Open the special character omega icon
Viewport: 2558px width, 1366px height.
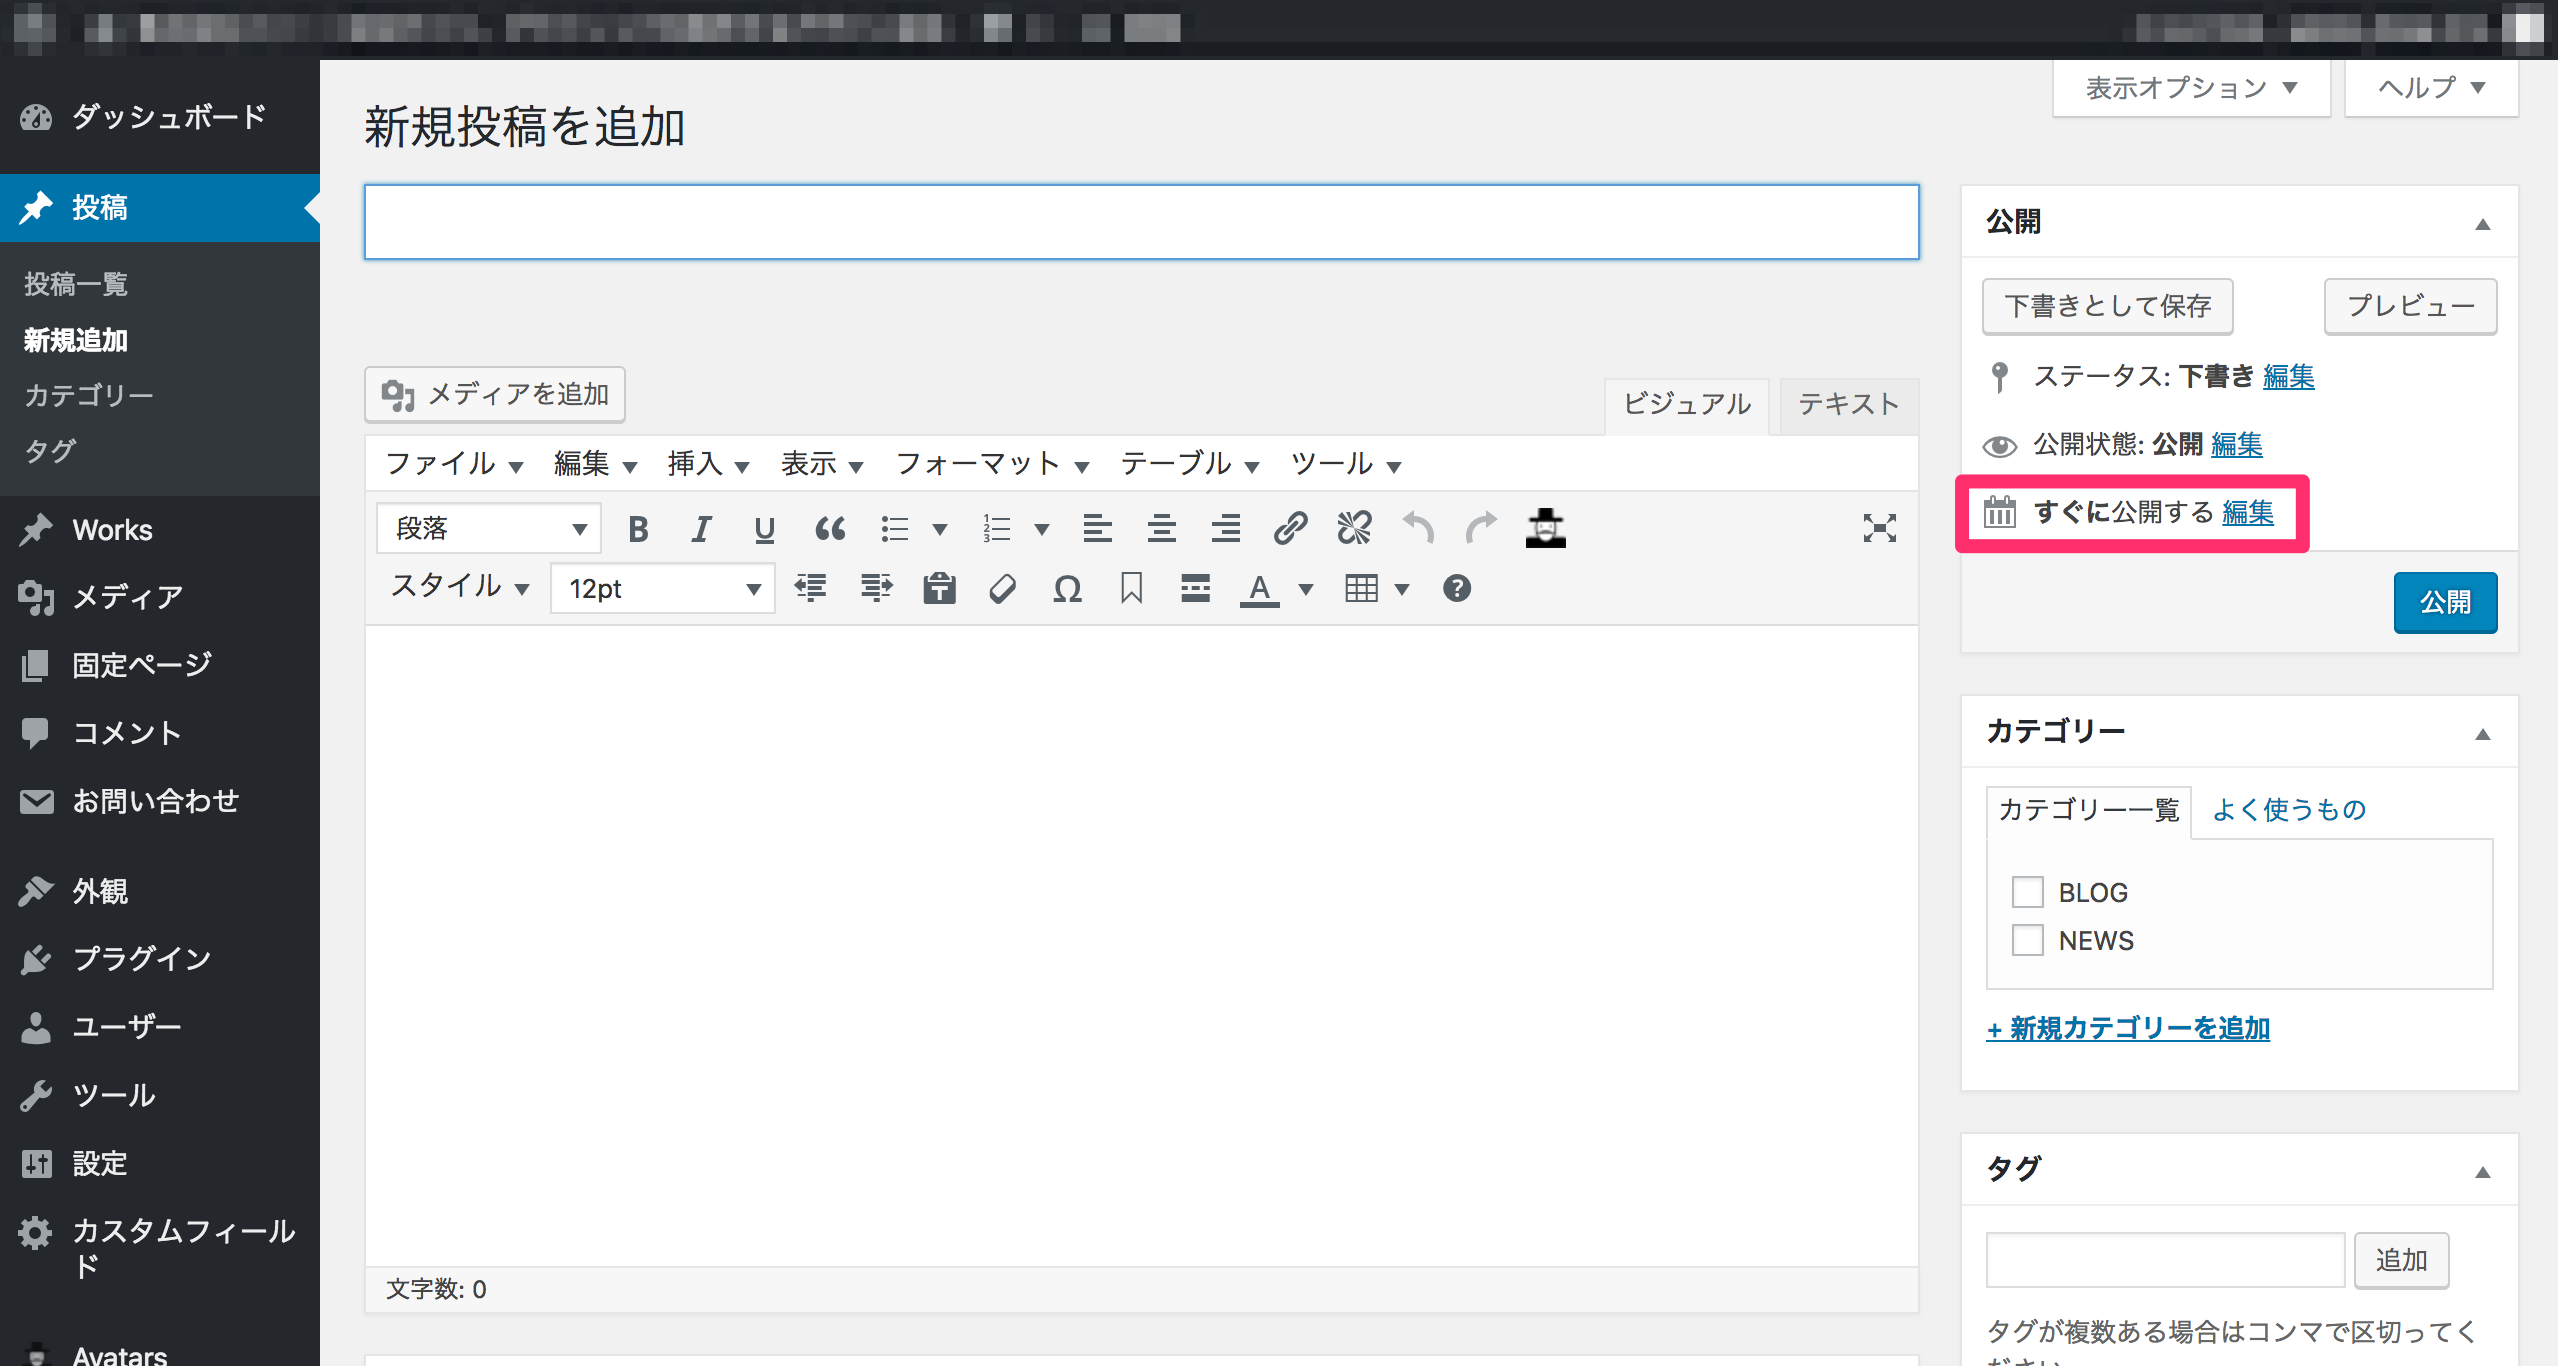coord(1067,589)
